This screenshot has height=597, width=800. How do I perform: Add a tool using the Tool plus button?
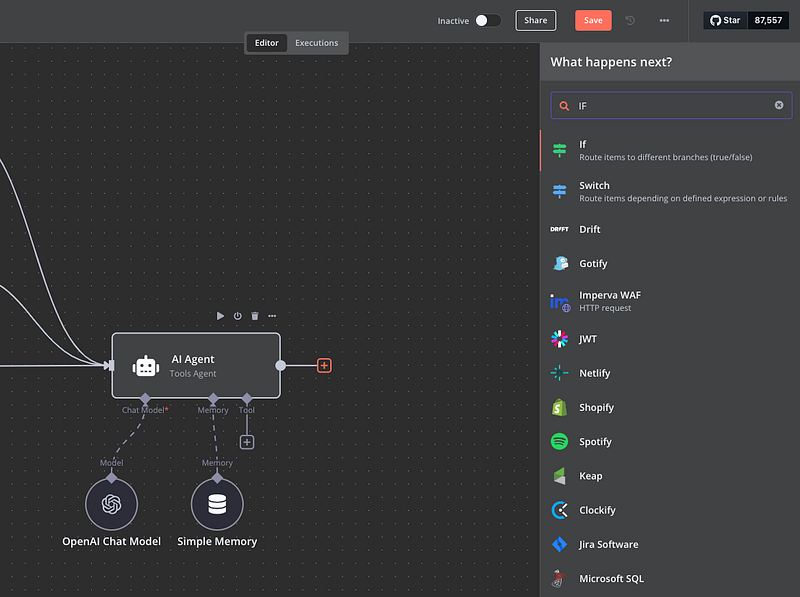pyautogui.click(x=247, y=442)
